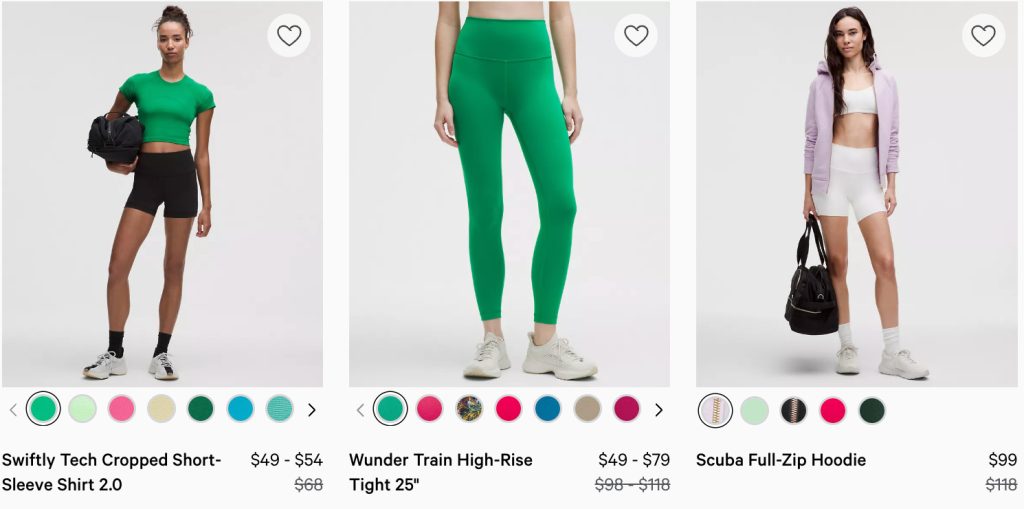Show previous colors for Swiftly Tech shirt

click(x=13, y=410)
